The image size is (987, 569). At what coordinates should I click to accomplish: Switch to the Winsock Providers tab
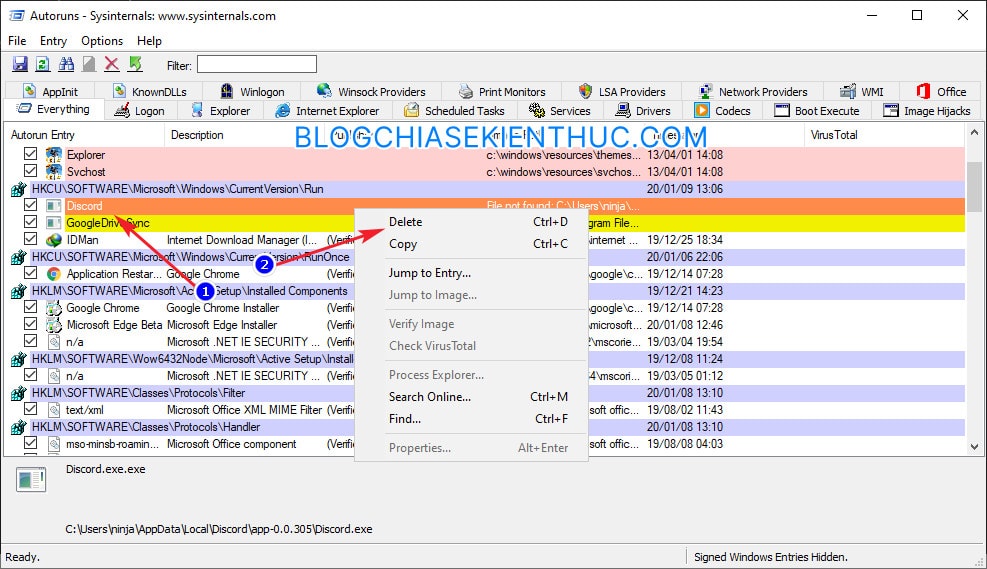[x=371, y=92]
